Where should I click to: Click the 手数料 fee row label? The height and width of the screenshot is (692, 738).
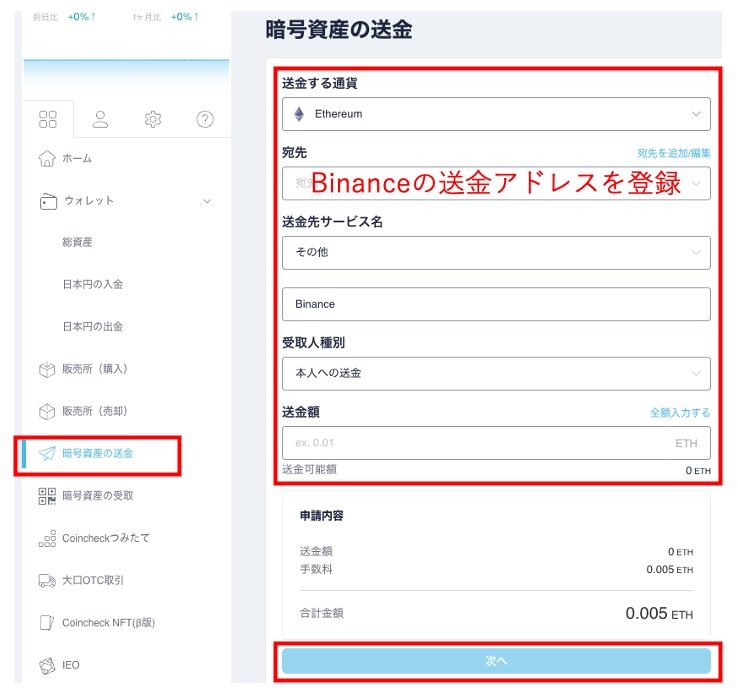coord(316,569)
